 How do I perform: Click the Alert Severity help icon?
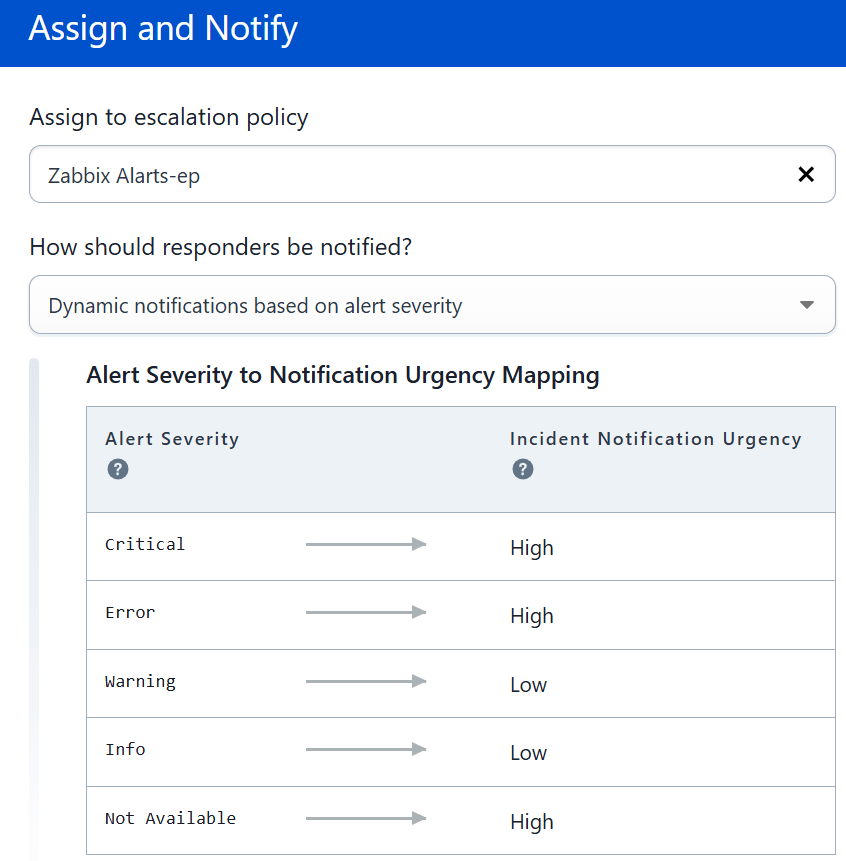118,469
